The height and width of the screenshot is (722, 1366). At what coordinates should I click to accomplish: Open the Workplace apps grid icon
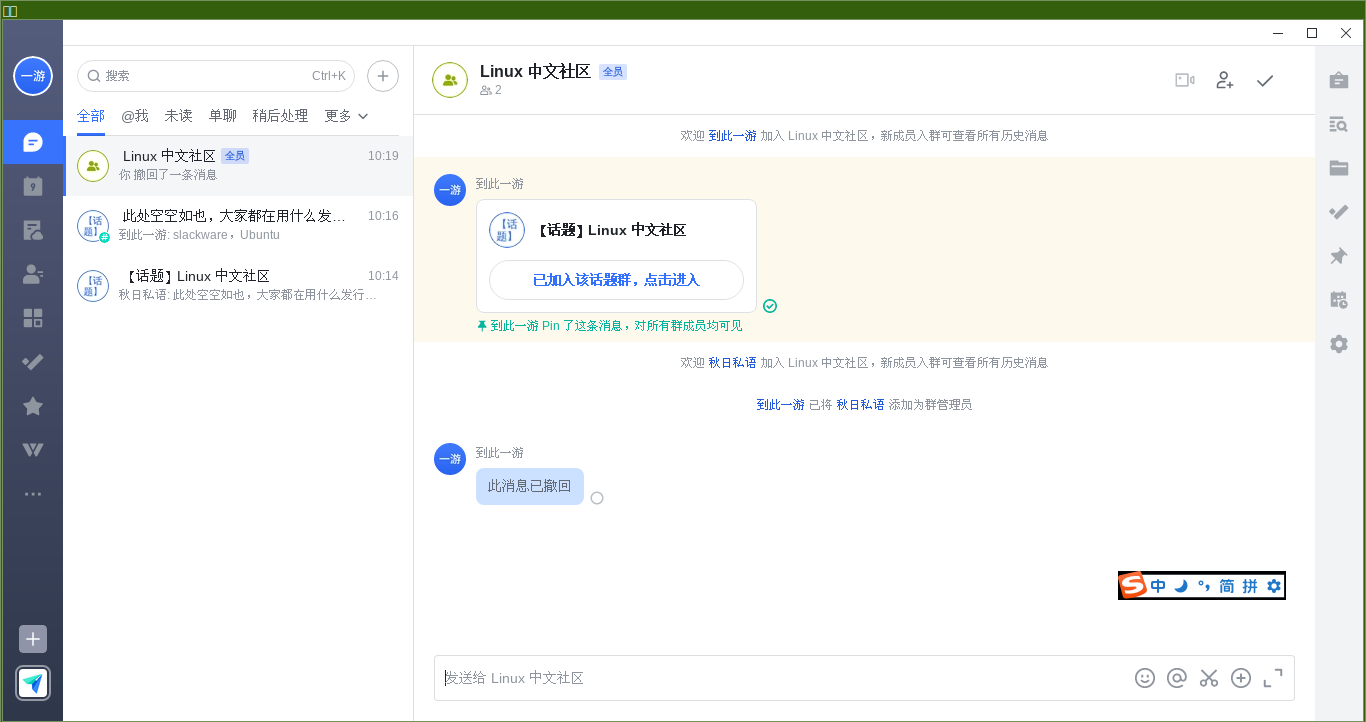point(32,318)
